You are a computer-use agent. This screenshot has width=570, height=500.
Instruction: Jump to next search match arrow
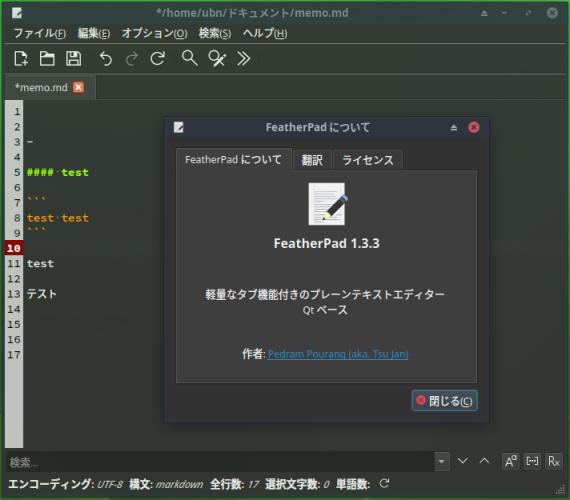click(x=462, y=461)
